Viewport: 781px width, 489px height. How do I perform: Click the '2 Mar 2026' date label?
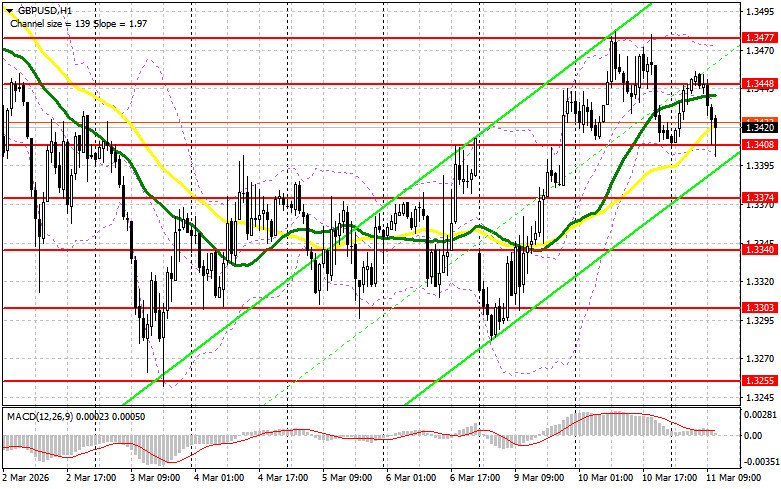(26, 478)
